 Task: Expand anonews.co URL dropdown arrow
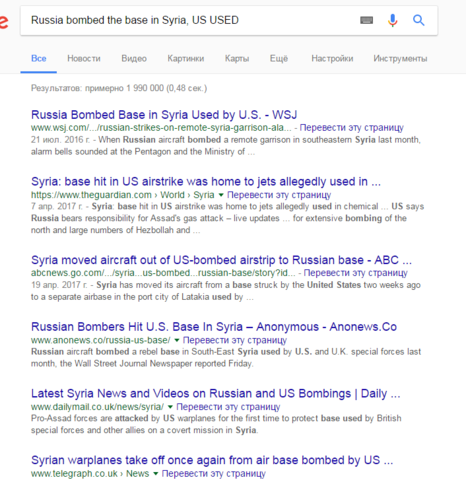[177, 340]
